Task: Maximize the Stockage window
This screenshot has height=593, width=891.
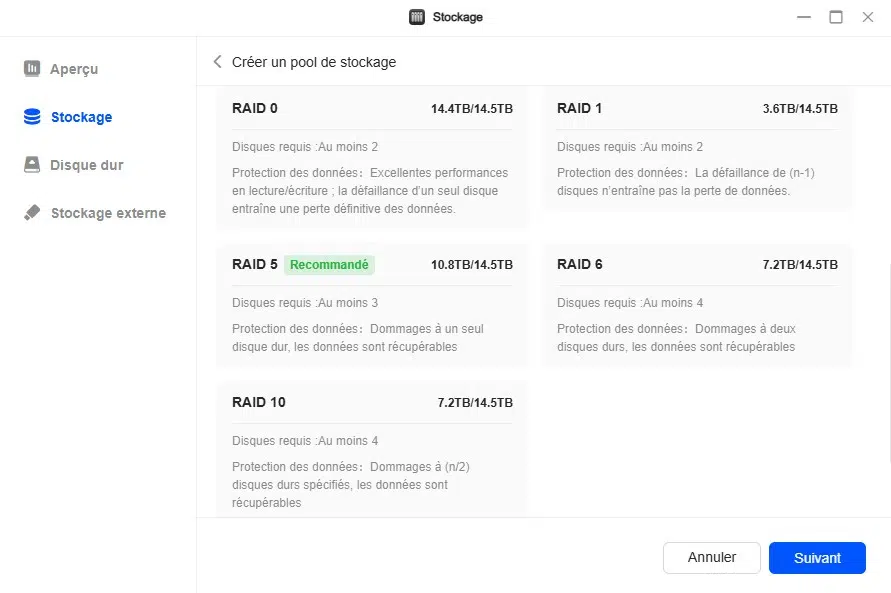Action: click(836, 17)
